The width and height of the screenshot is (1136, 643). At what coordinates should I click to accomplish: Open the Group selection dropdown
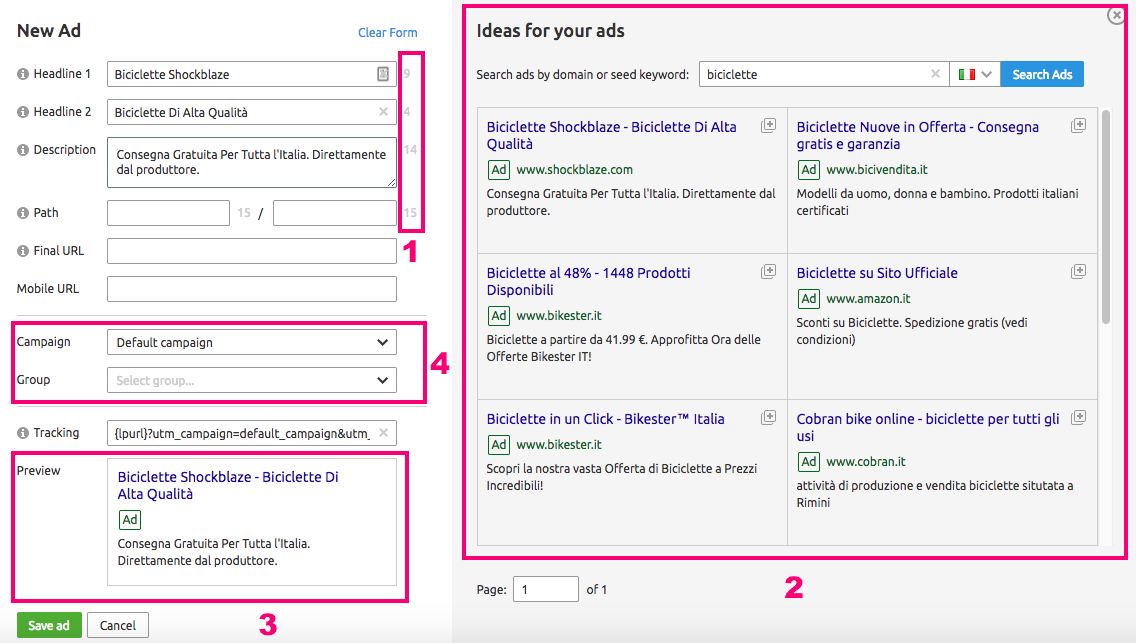pos(250,380)
